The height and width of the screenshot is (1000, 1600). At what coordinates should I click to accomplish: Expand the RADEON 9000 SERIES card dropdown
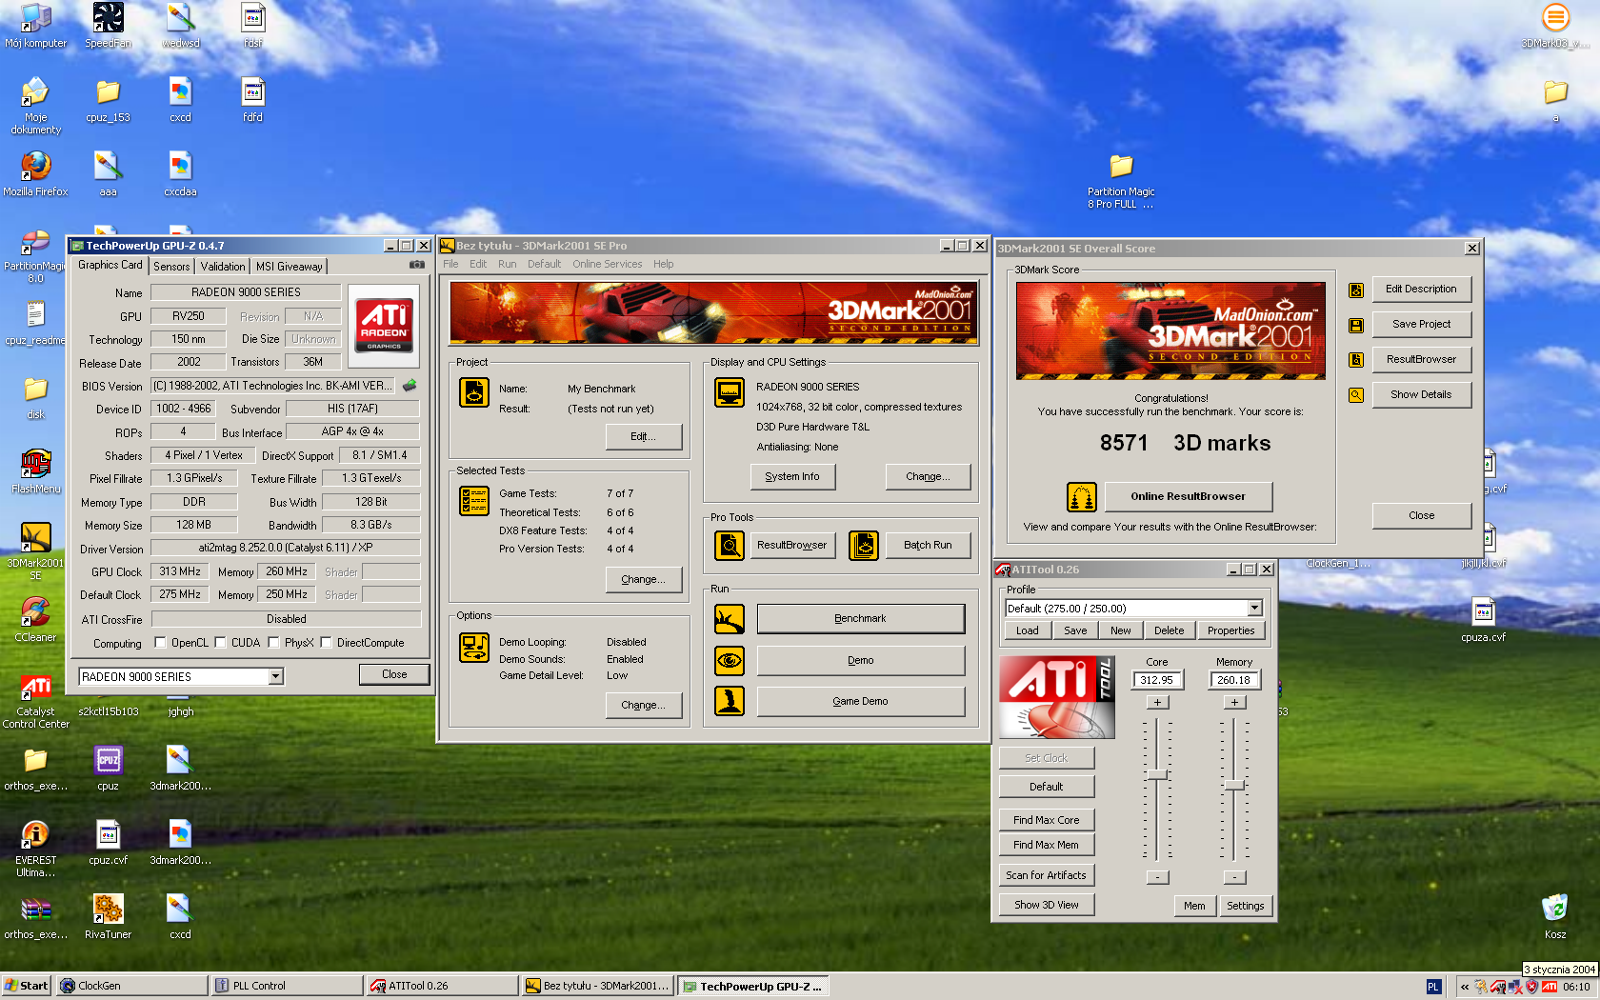276,677
